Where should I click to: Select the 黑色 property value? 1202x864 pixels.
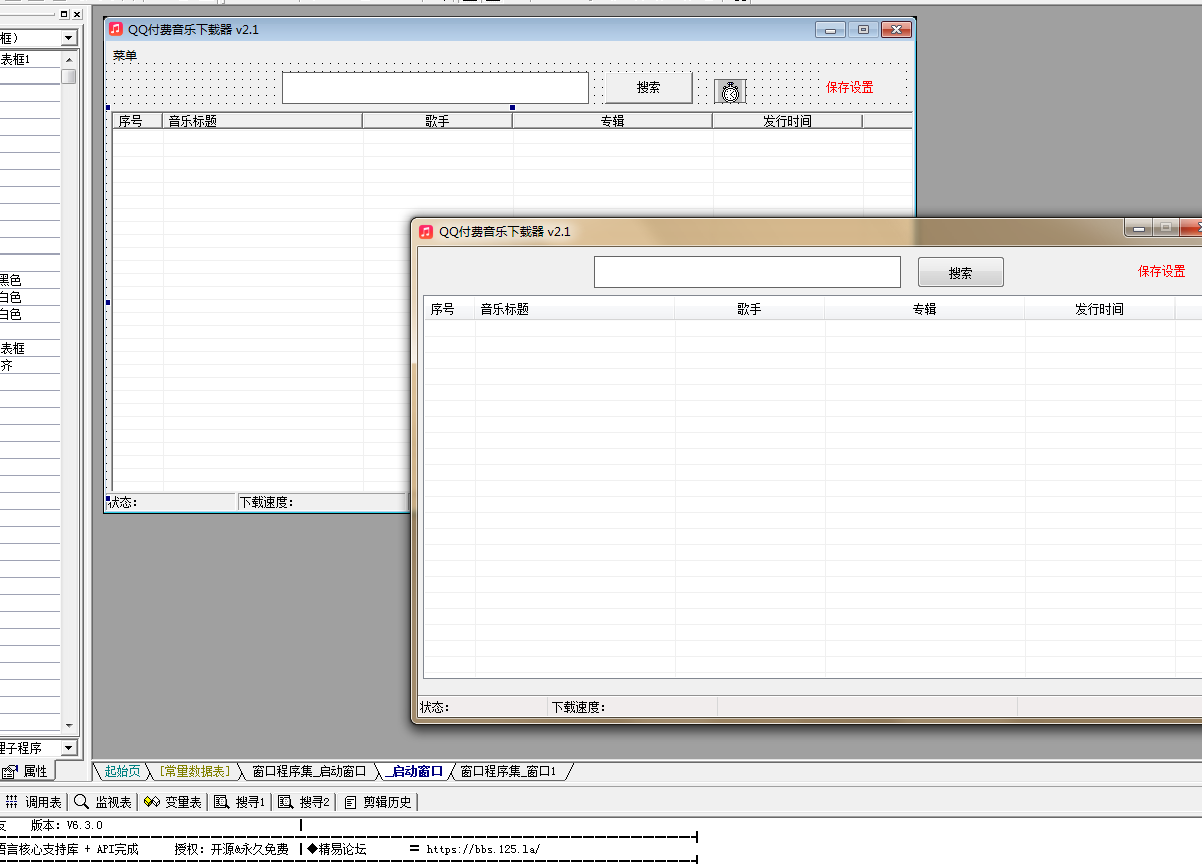11,280
